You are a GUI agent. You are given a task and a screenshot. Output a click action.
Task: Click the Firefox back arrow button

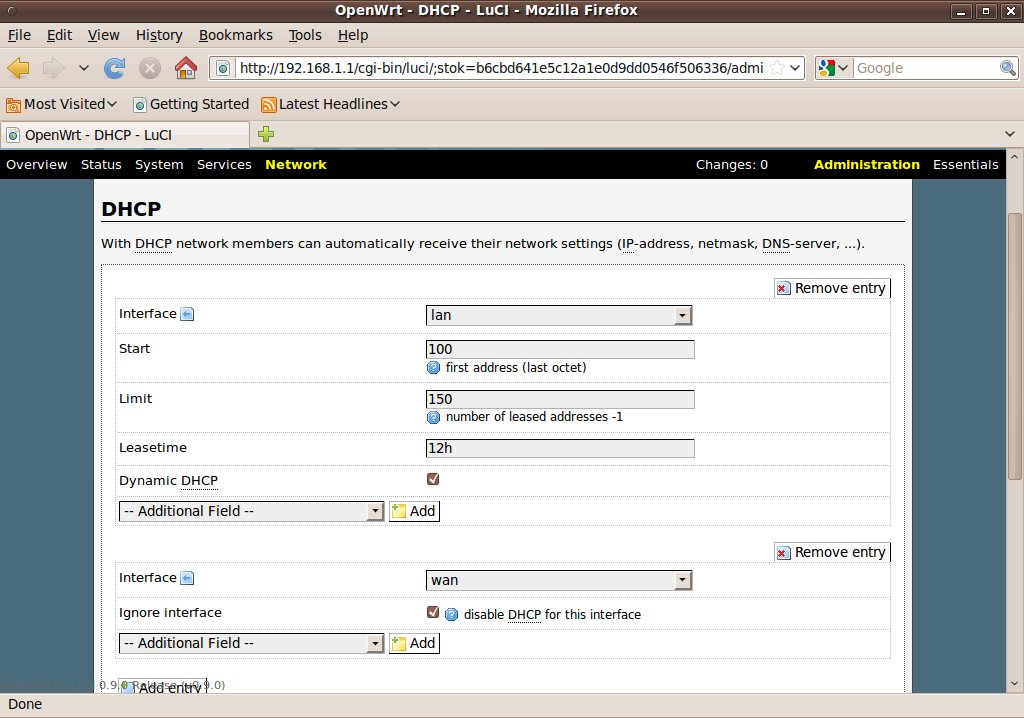19,68
